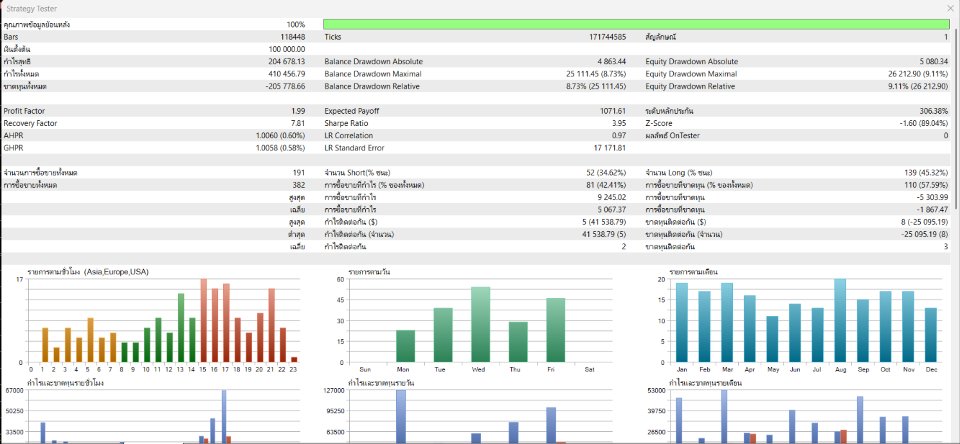Click the "Balance Drawdown Absolute" label
The width and height of the screenshot is (960, 444).
(x=373, y=61)
